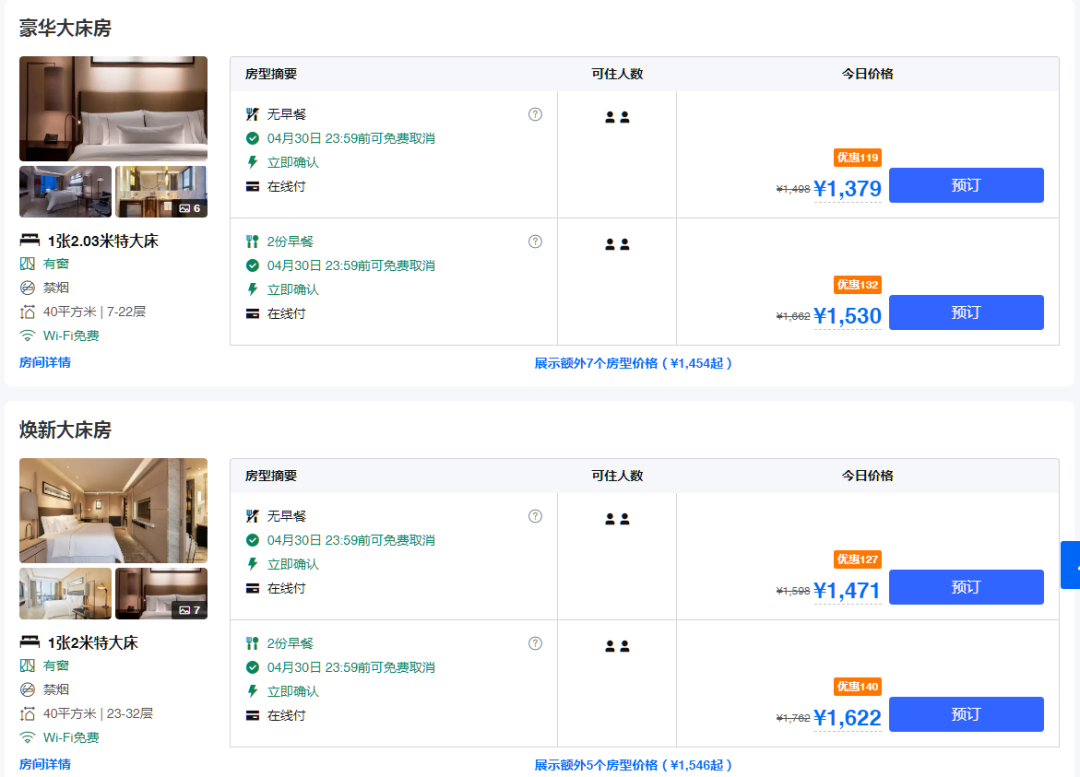View main photo of 豪华大床房

click(x=113, y=108)
